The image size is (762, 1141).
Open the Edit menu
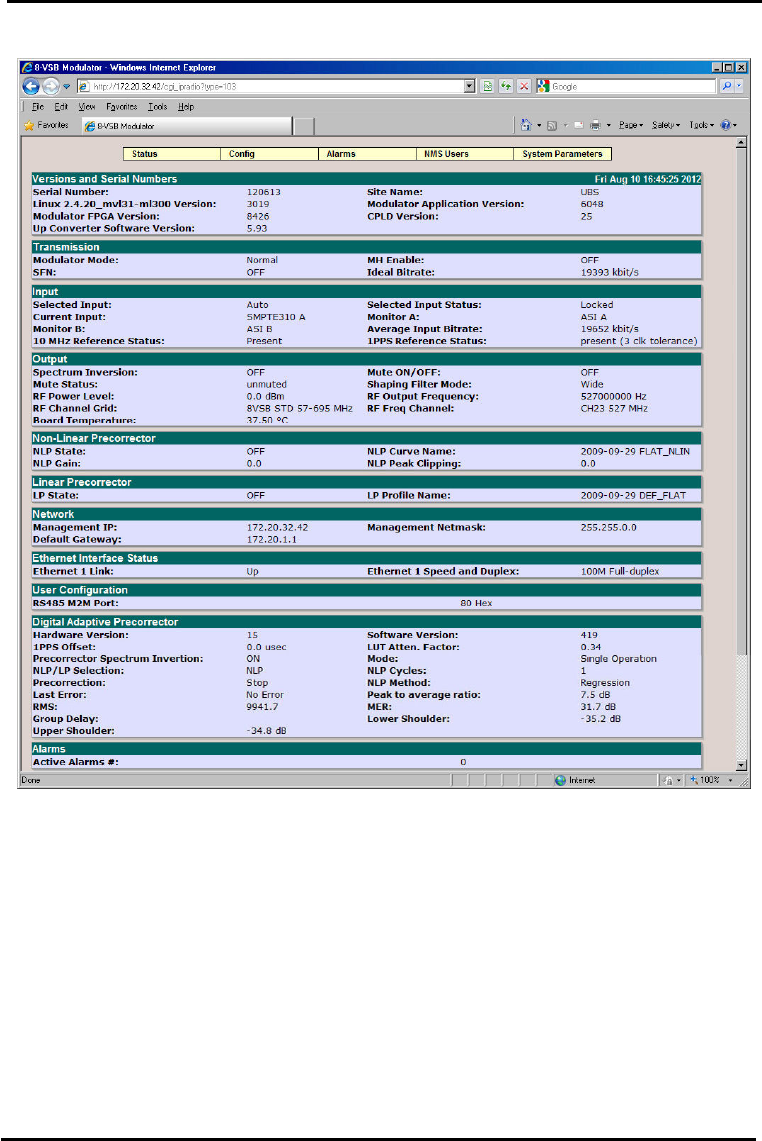pyautogui.click(x=61, y=107)
